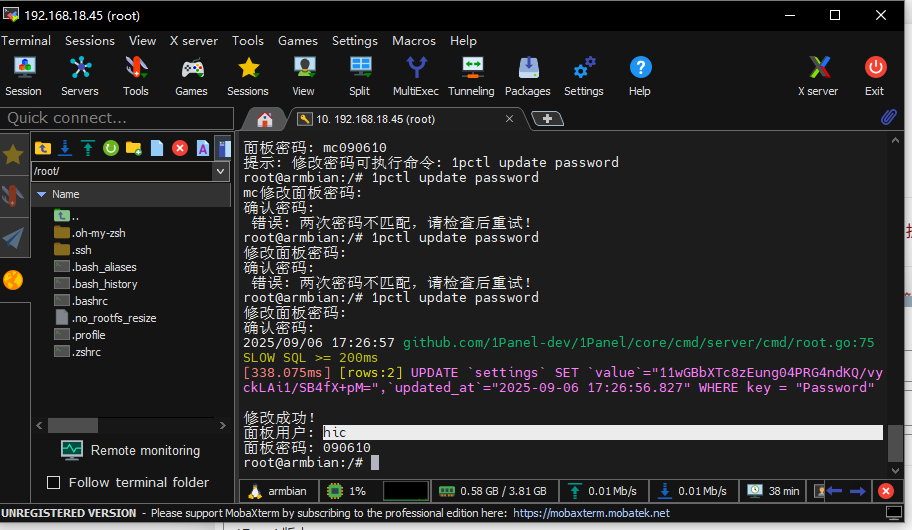
Task: Select the .zshrc file
Action: (78, 352)
